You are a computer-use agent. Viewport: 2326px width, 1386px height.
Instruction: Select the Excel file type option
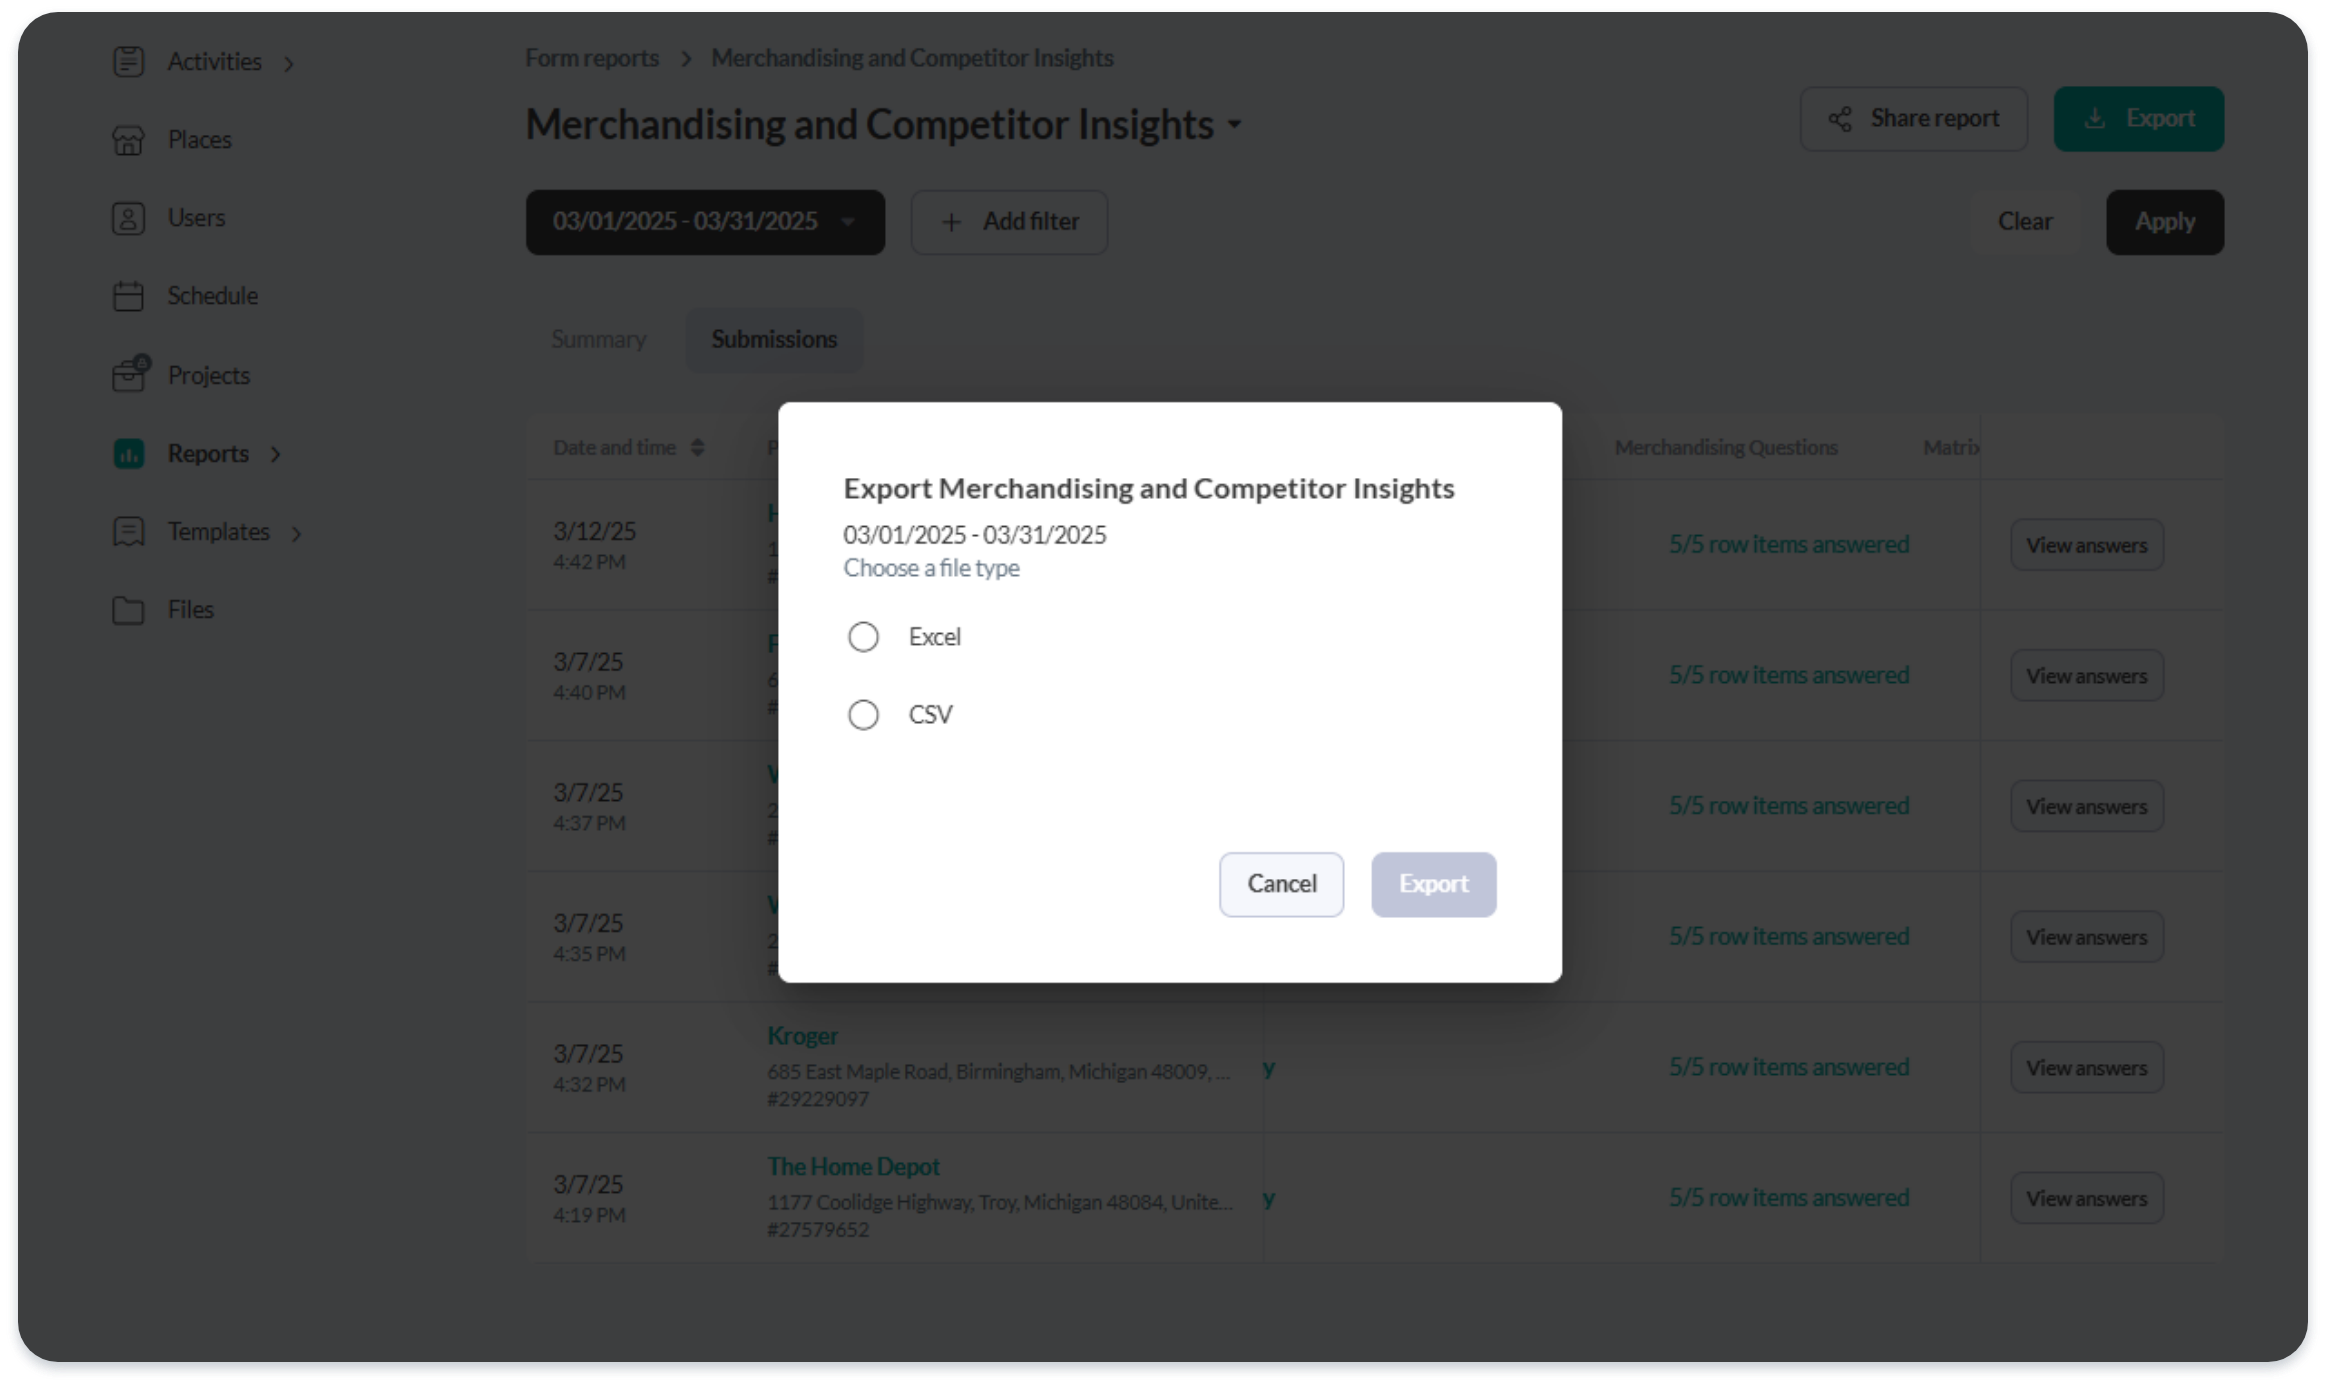[863, 637]
